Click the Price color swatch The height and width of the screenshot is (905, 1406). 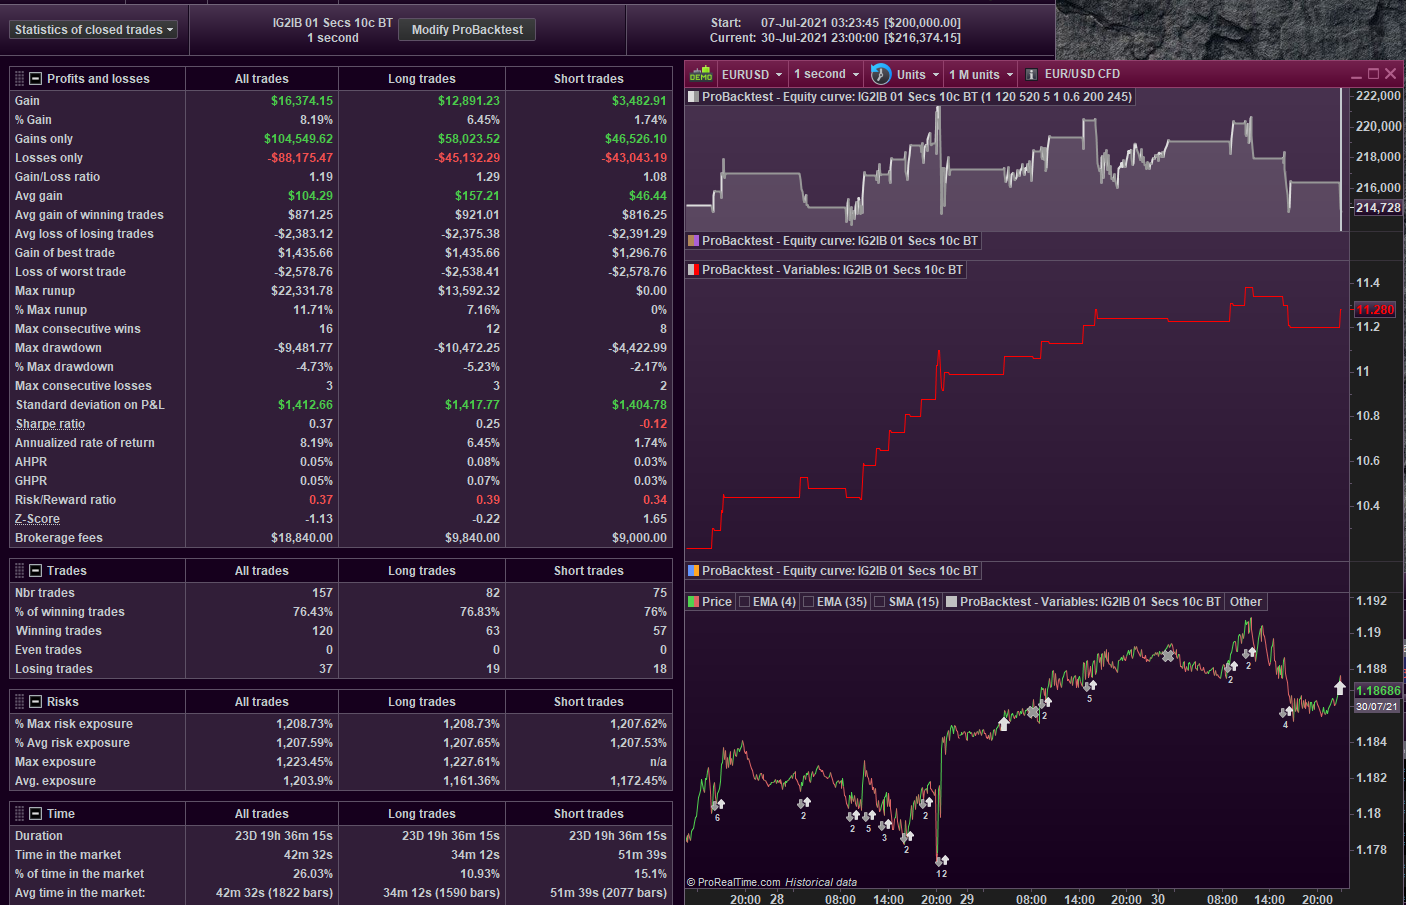click(693, 602)
